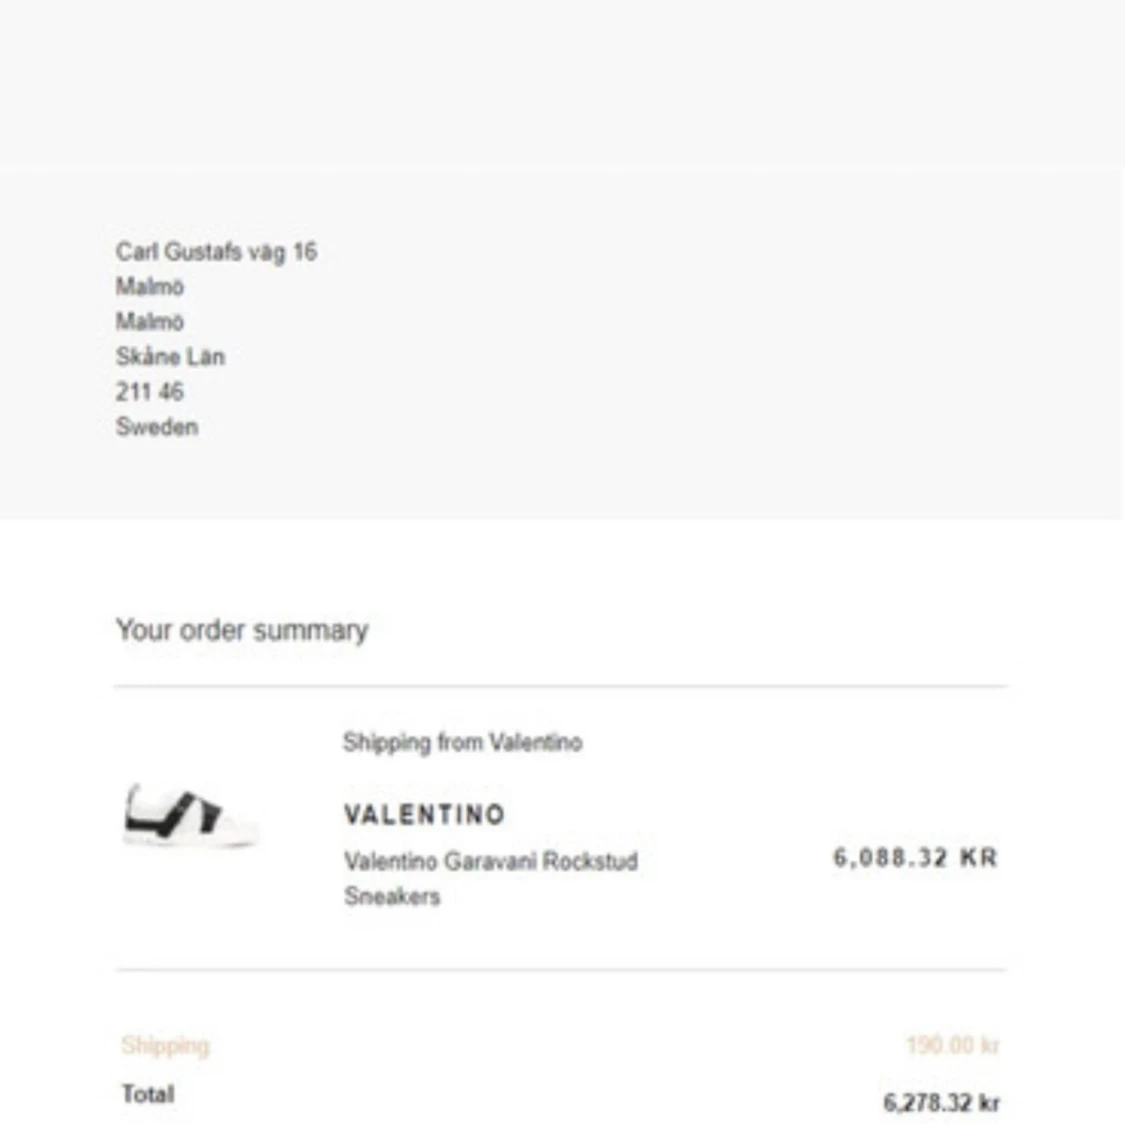The height and width of the screenshot is (1125, 1125).
Task: Select the 190.00 kr shipping cost
Action: (952, 1045)
